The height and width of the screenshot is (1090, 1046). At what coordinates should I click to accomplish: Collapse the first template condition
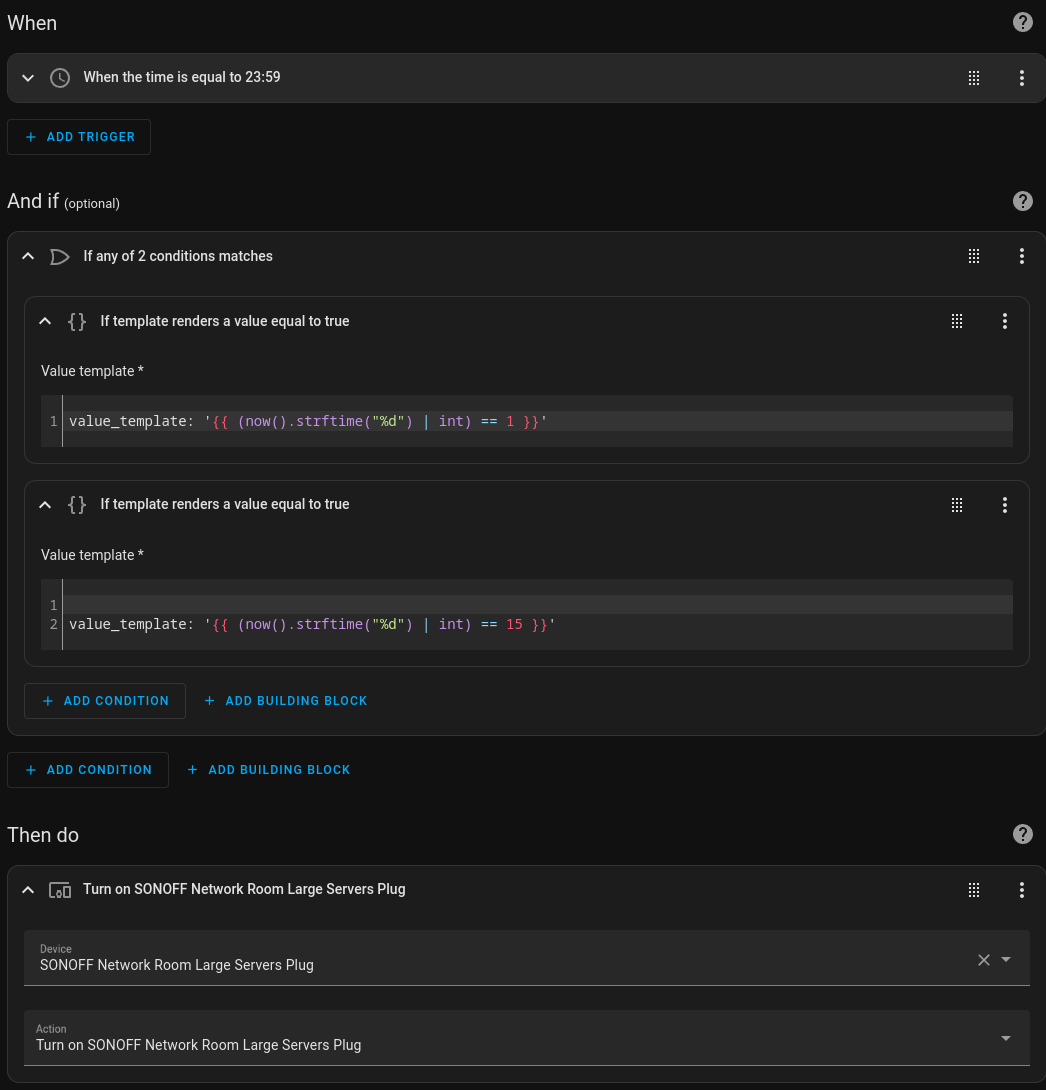(x=45, y=321)
